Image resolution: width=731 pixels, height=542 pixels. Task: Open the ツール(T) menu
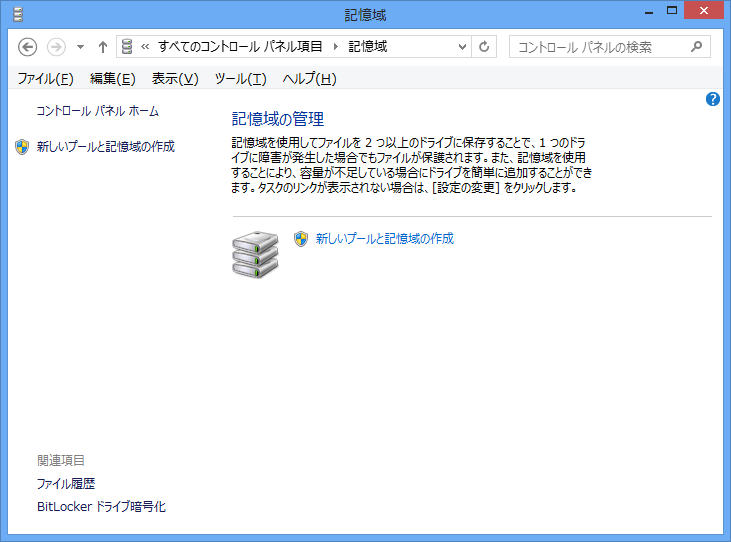(240, 79)
